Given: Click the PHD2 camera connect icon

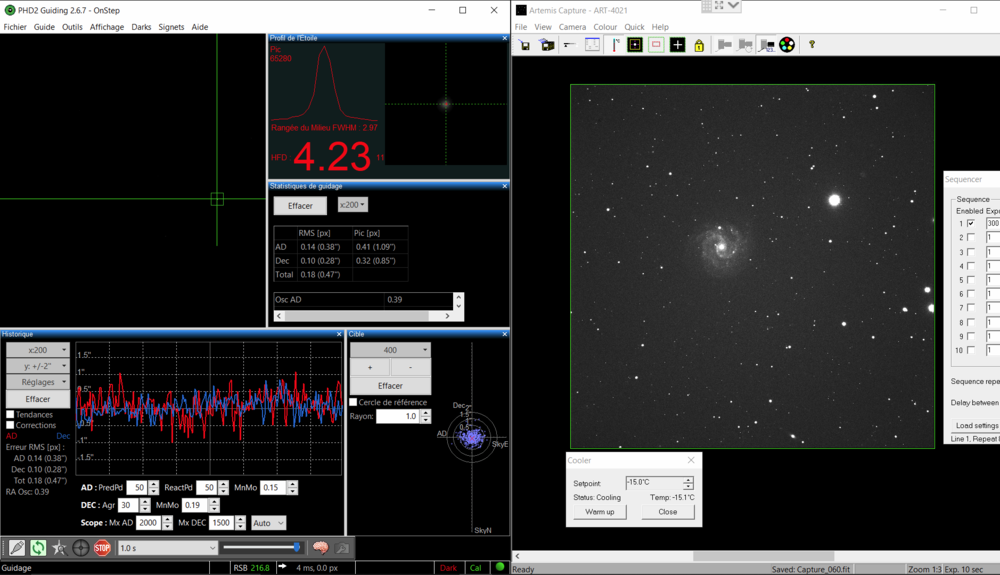Looking at the screenshot, I should click(17, 548).
